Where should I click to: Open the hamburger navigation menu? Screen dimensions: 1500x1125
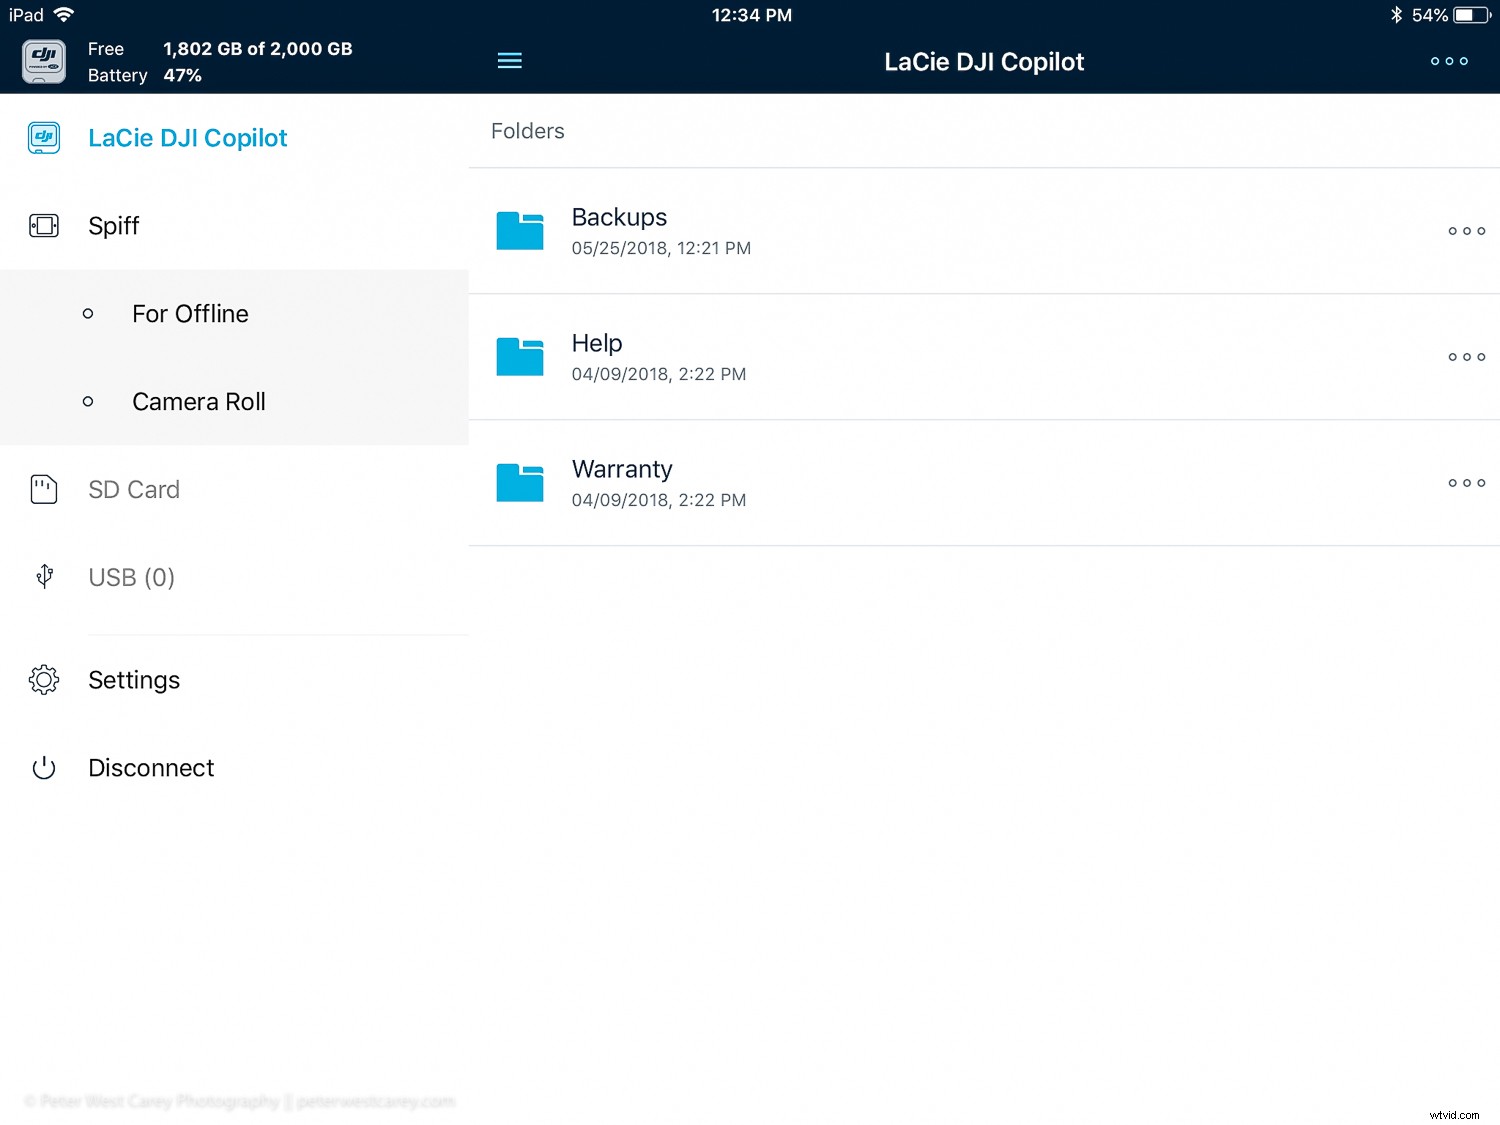tap(510, 60)
